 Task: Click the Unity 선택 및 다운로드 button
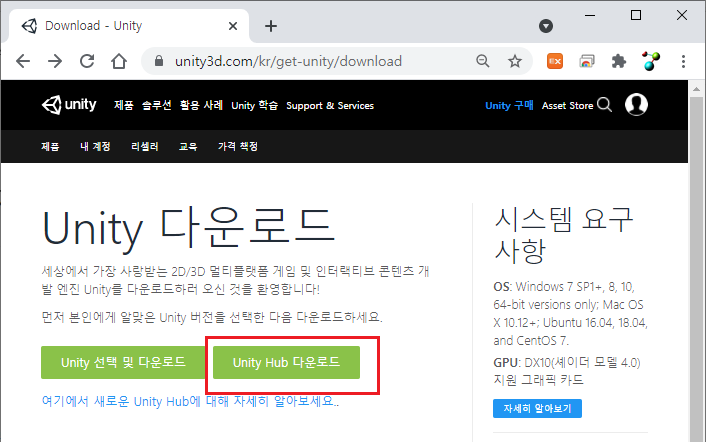(123, 362)
